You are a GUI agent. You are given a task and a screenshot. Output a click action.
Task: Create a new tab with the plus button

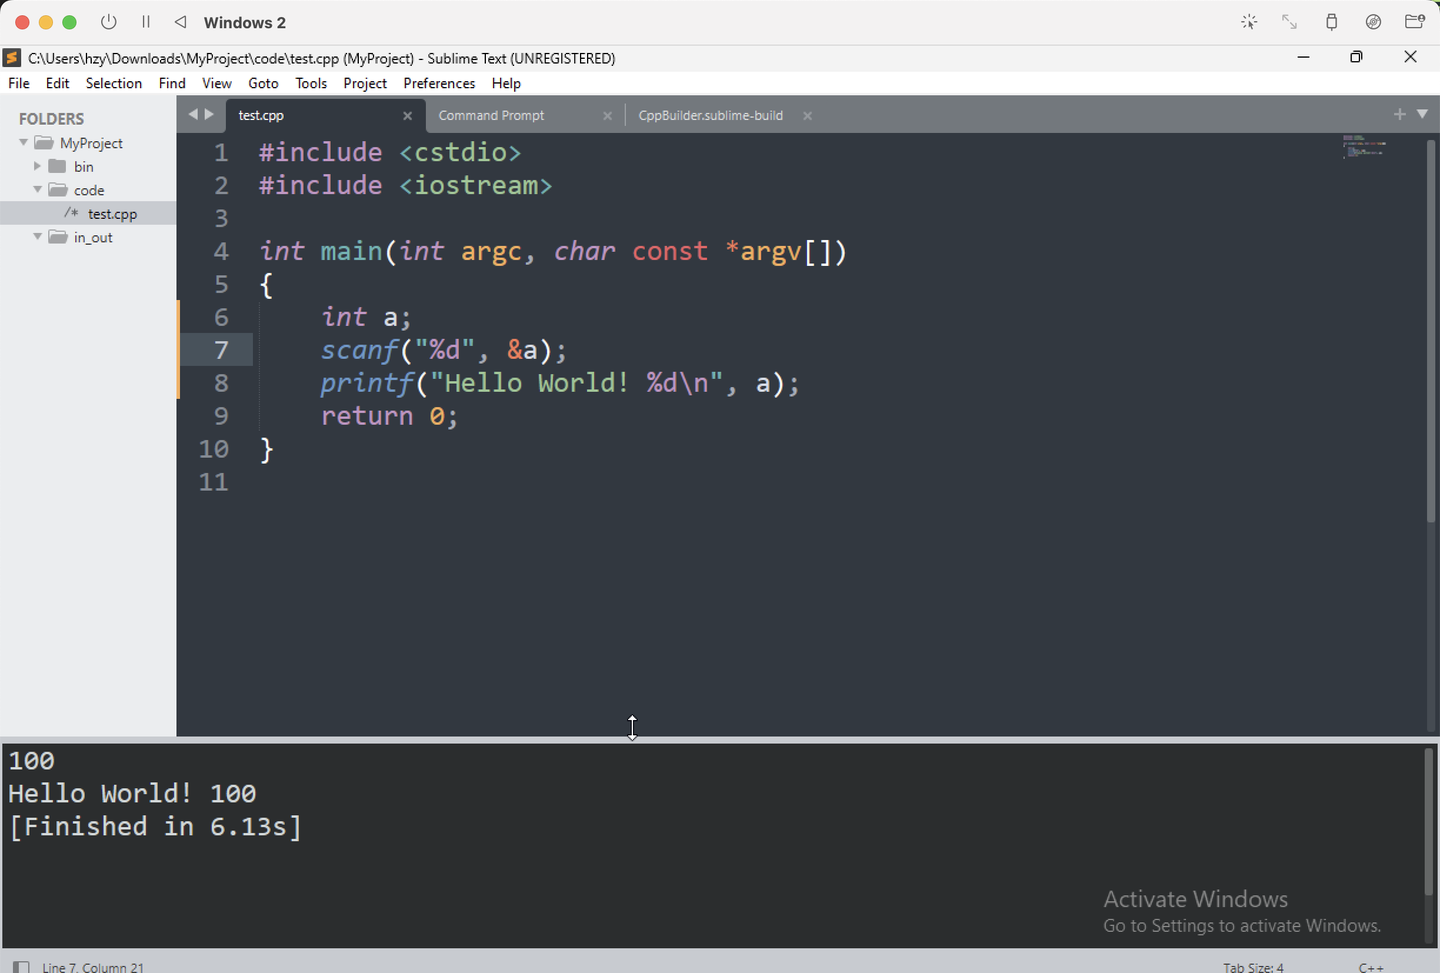pos(1399,114)
